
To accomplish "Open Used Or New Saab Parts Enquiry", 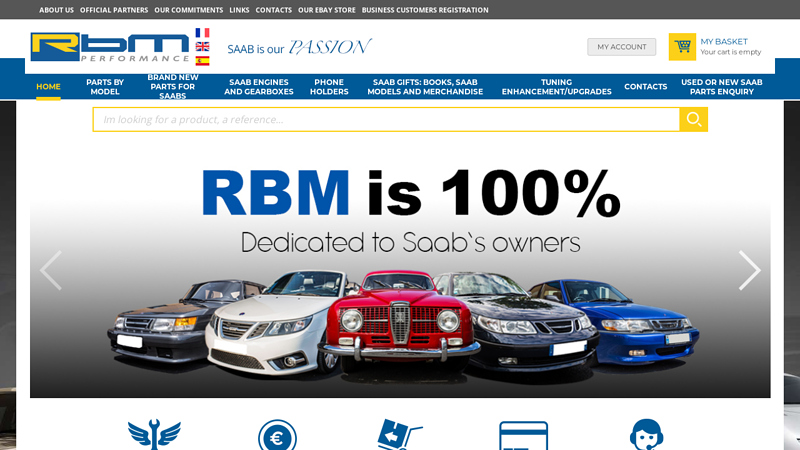I will point(721,87).
